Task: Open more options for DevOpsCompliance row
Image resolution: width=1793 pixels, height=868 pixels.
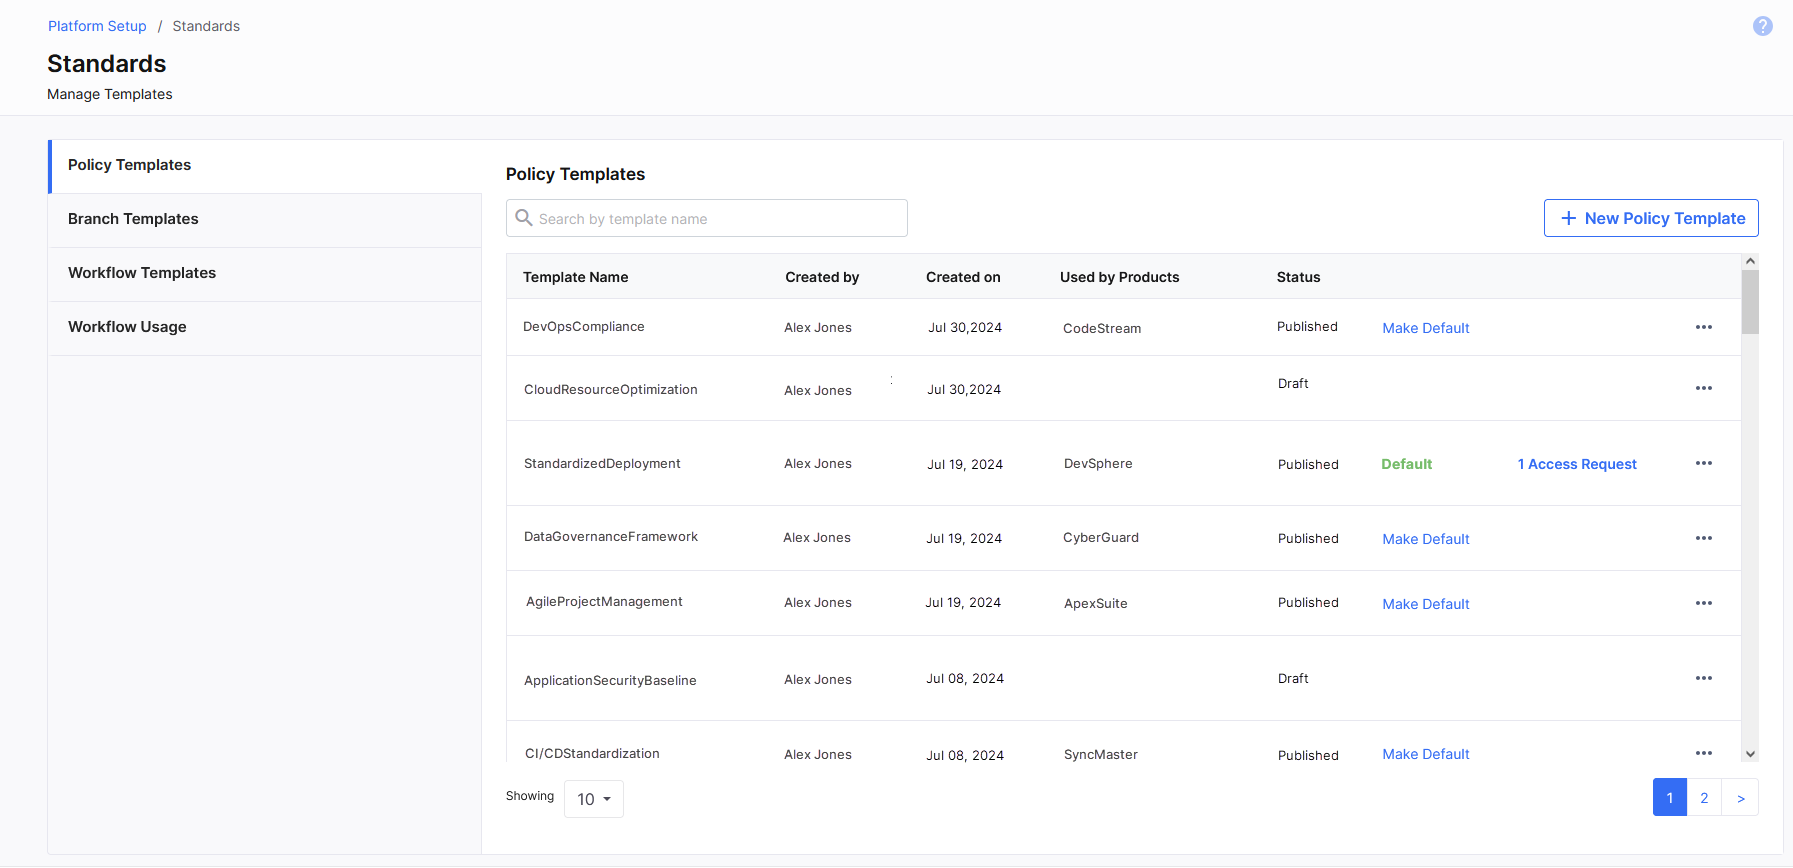Action: [x=1704, y=327]
